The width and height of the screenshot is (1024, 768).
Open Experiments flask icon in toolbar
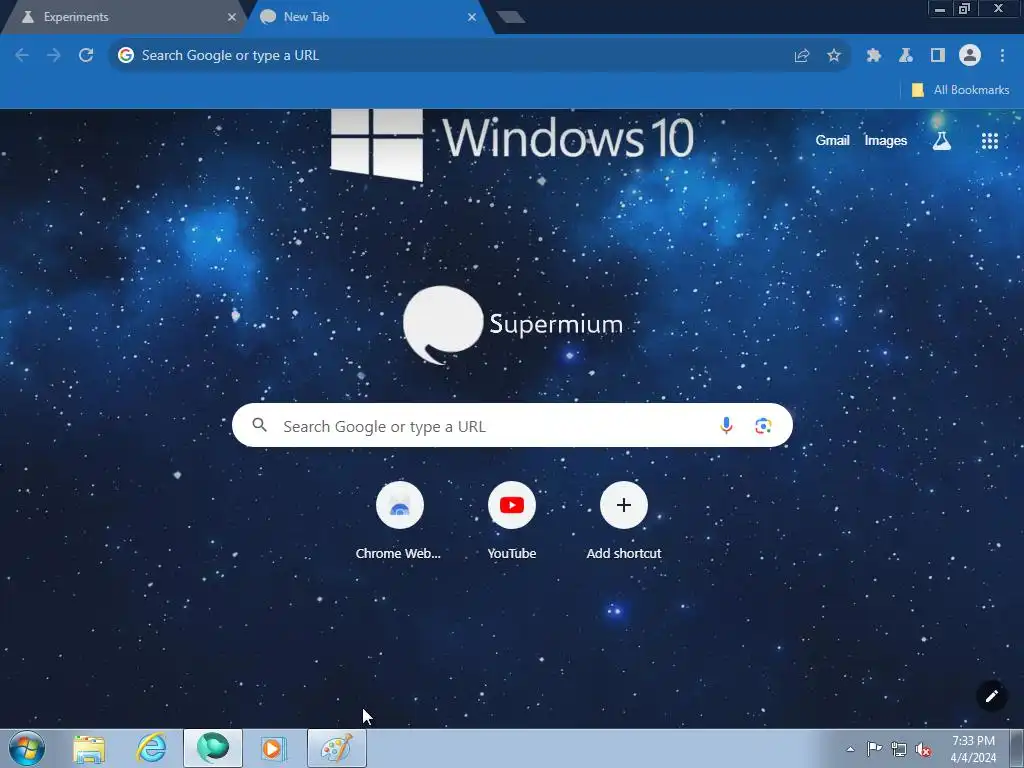click(906, 56)
